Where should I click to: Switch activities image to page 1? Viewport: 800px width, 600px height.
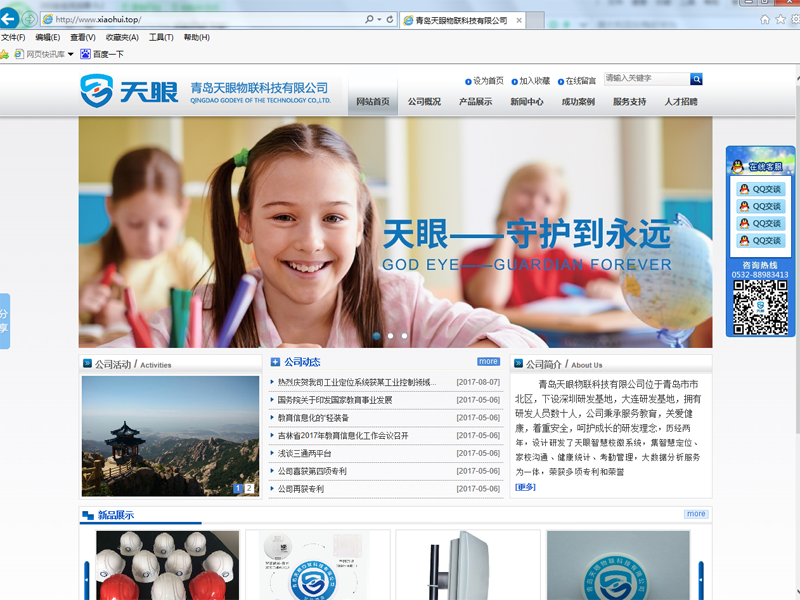[237, 488]
